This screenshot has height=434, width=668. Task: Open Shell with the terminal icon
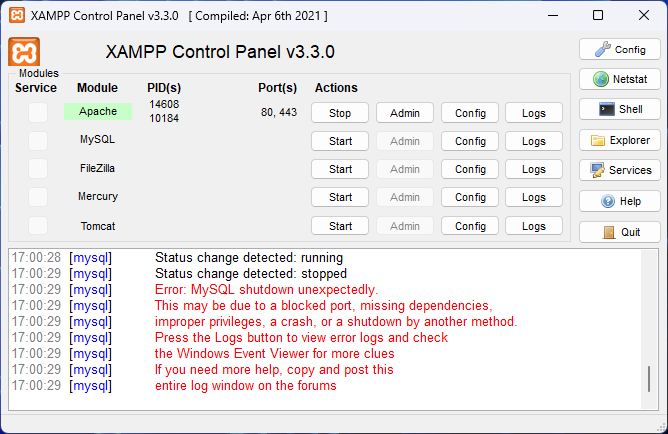click(x=619, y=109)
